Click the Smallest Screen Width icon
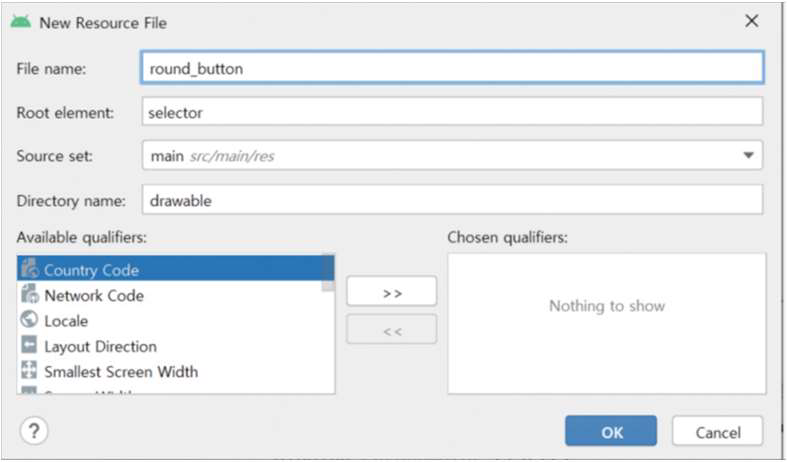Image resolution: width=787 pixels, height=462 pixels. click(29, 370)
